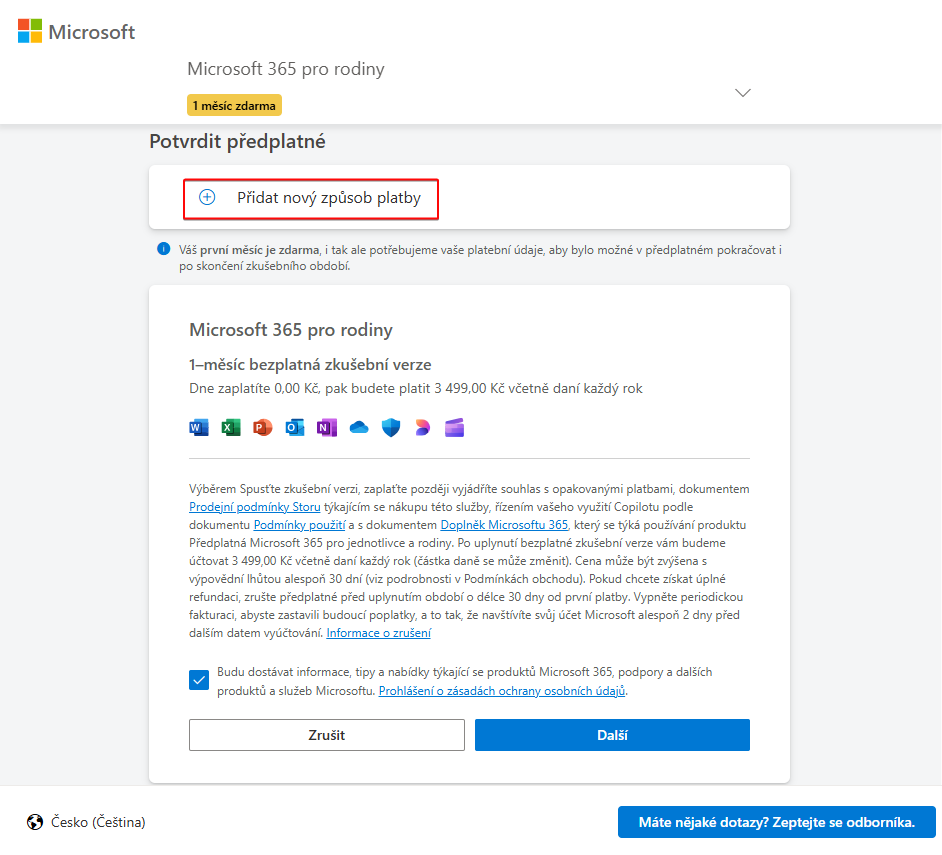Click the Word app icon
This screenshot has height=855, width=942.
click(x=199, y=428)
